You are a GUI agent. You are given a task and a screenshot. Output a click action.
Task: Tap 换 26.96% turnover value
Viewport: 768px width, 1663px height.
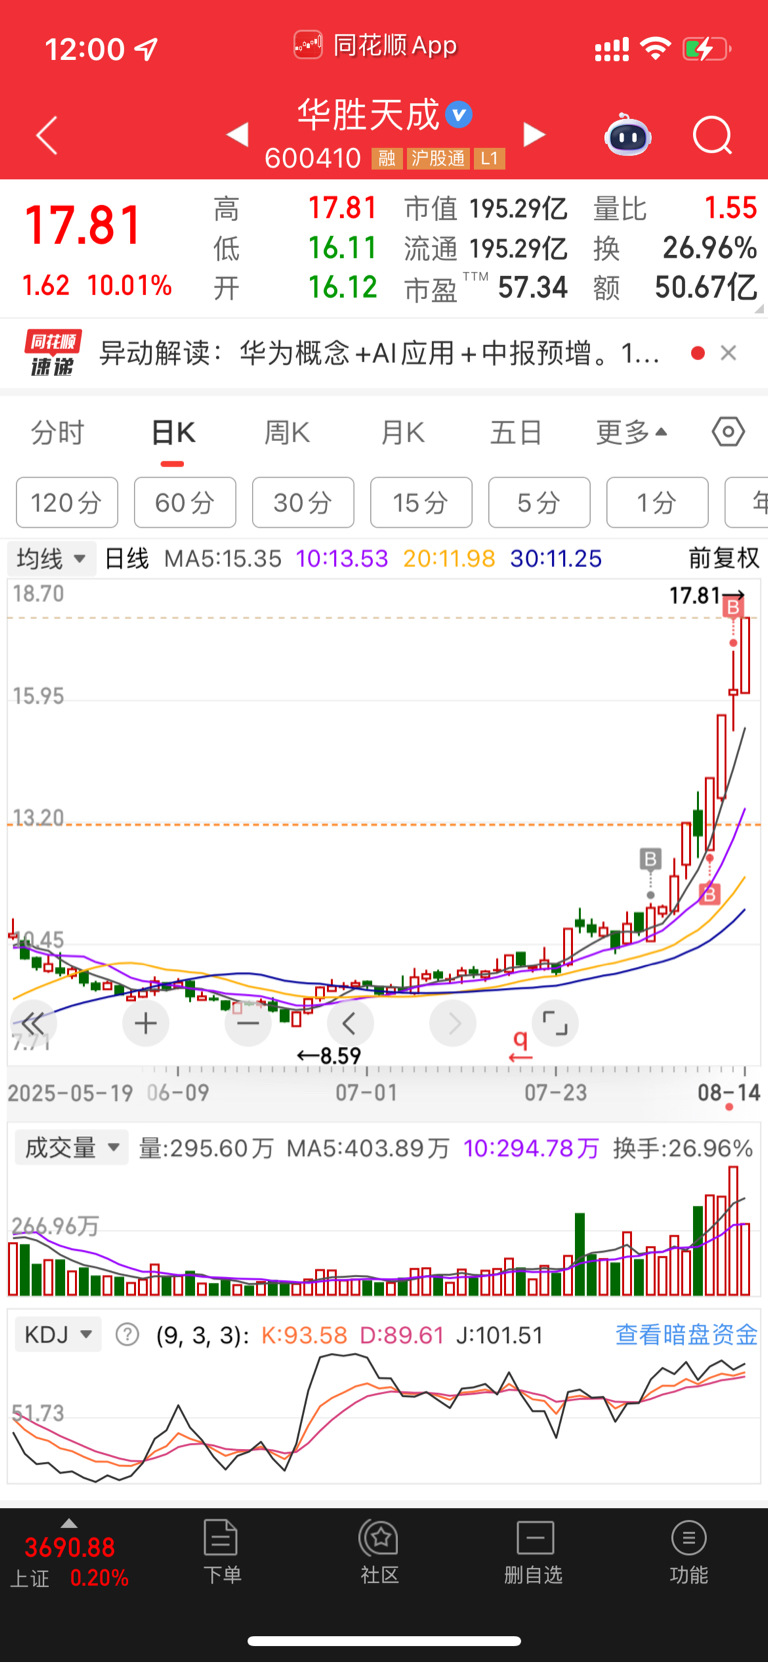[710, 248]
